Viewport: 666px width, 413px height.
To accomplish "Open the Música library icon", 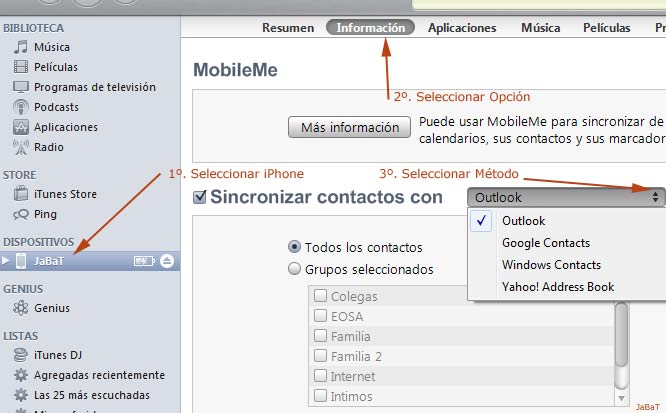I will (20, 47).
